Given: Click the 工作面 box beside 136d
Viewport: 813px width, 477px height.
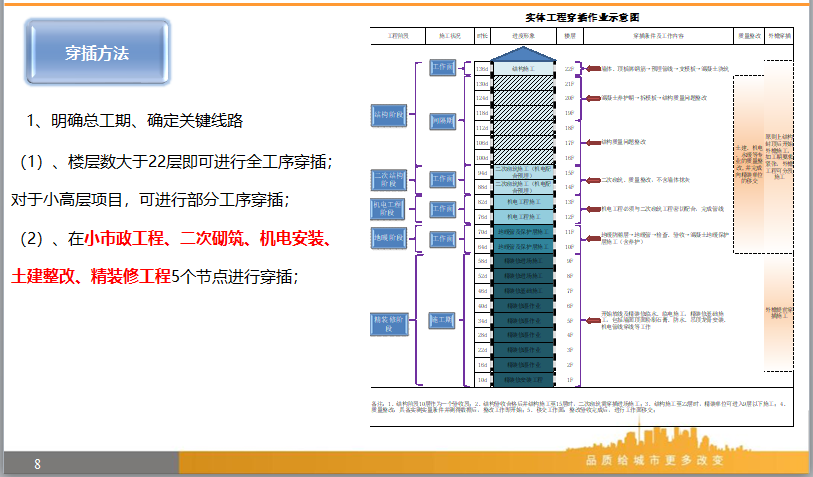Looking at the screenshot, I should click(443, 67).
